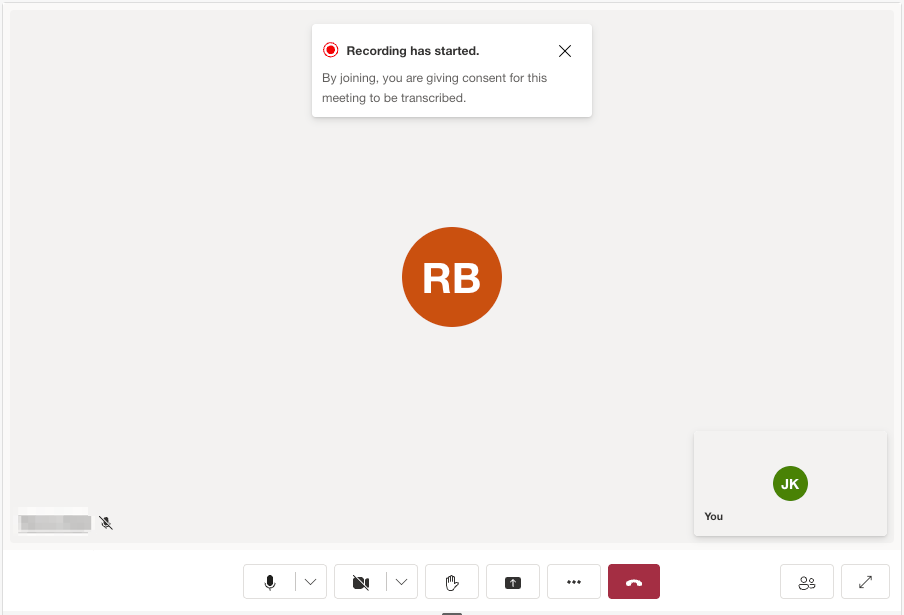
Task: Click the red recording indicator icon
Action: tap(330, 50)
